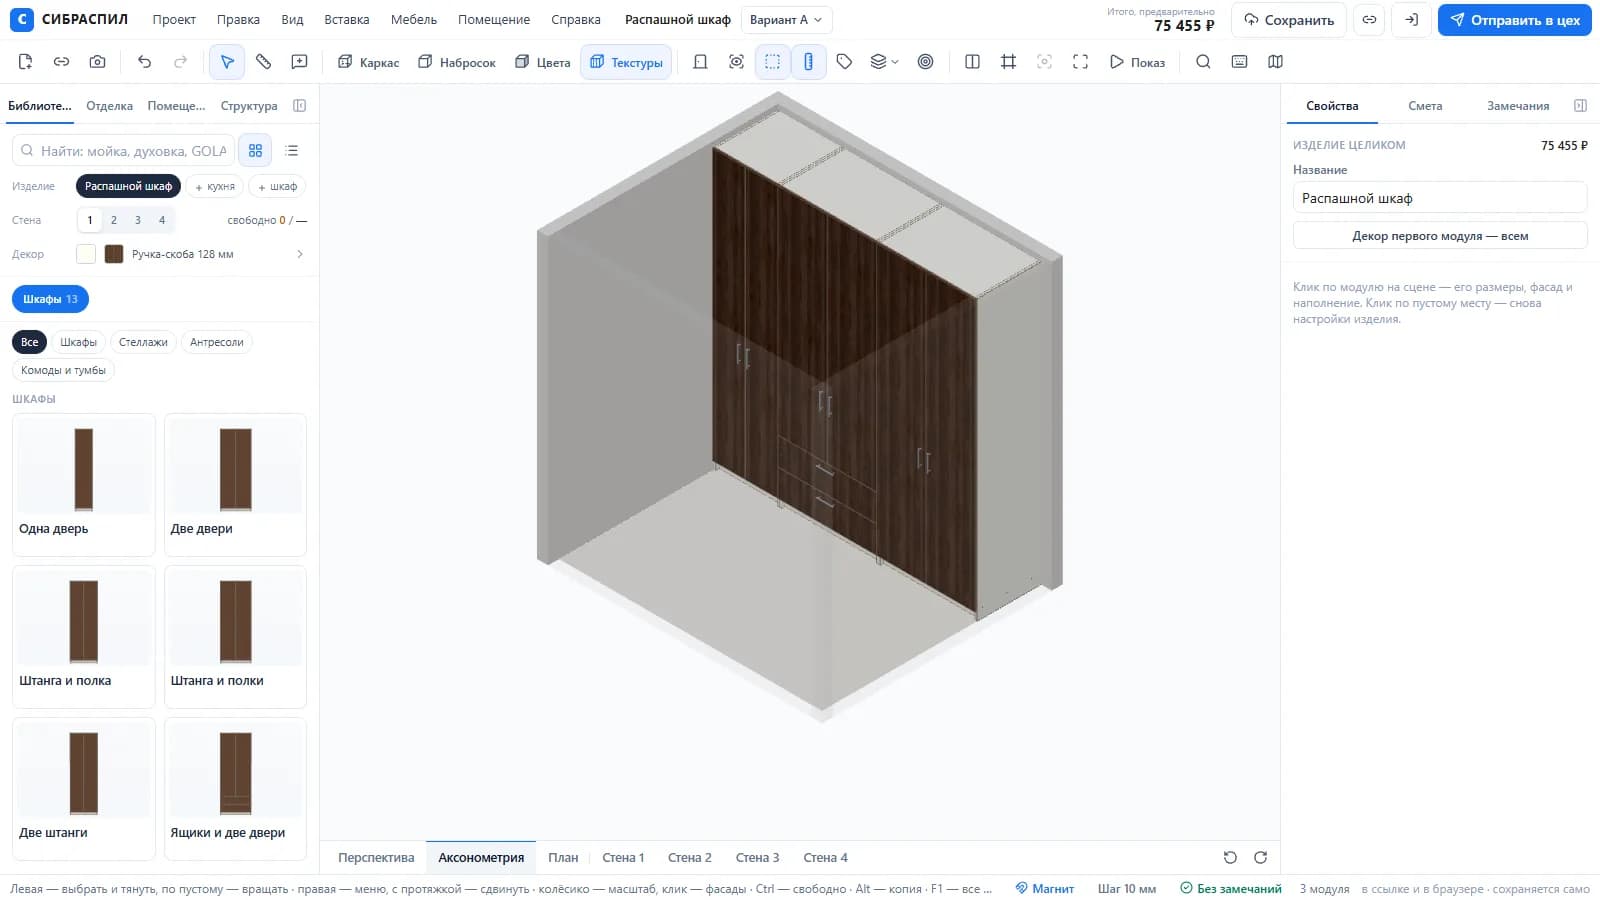Expand the layers dropdown in toolbar
The height and width of the screenshot is (900, 1600).
point(884,62)
